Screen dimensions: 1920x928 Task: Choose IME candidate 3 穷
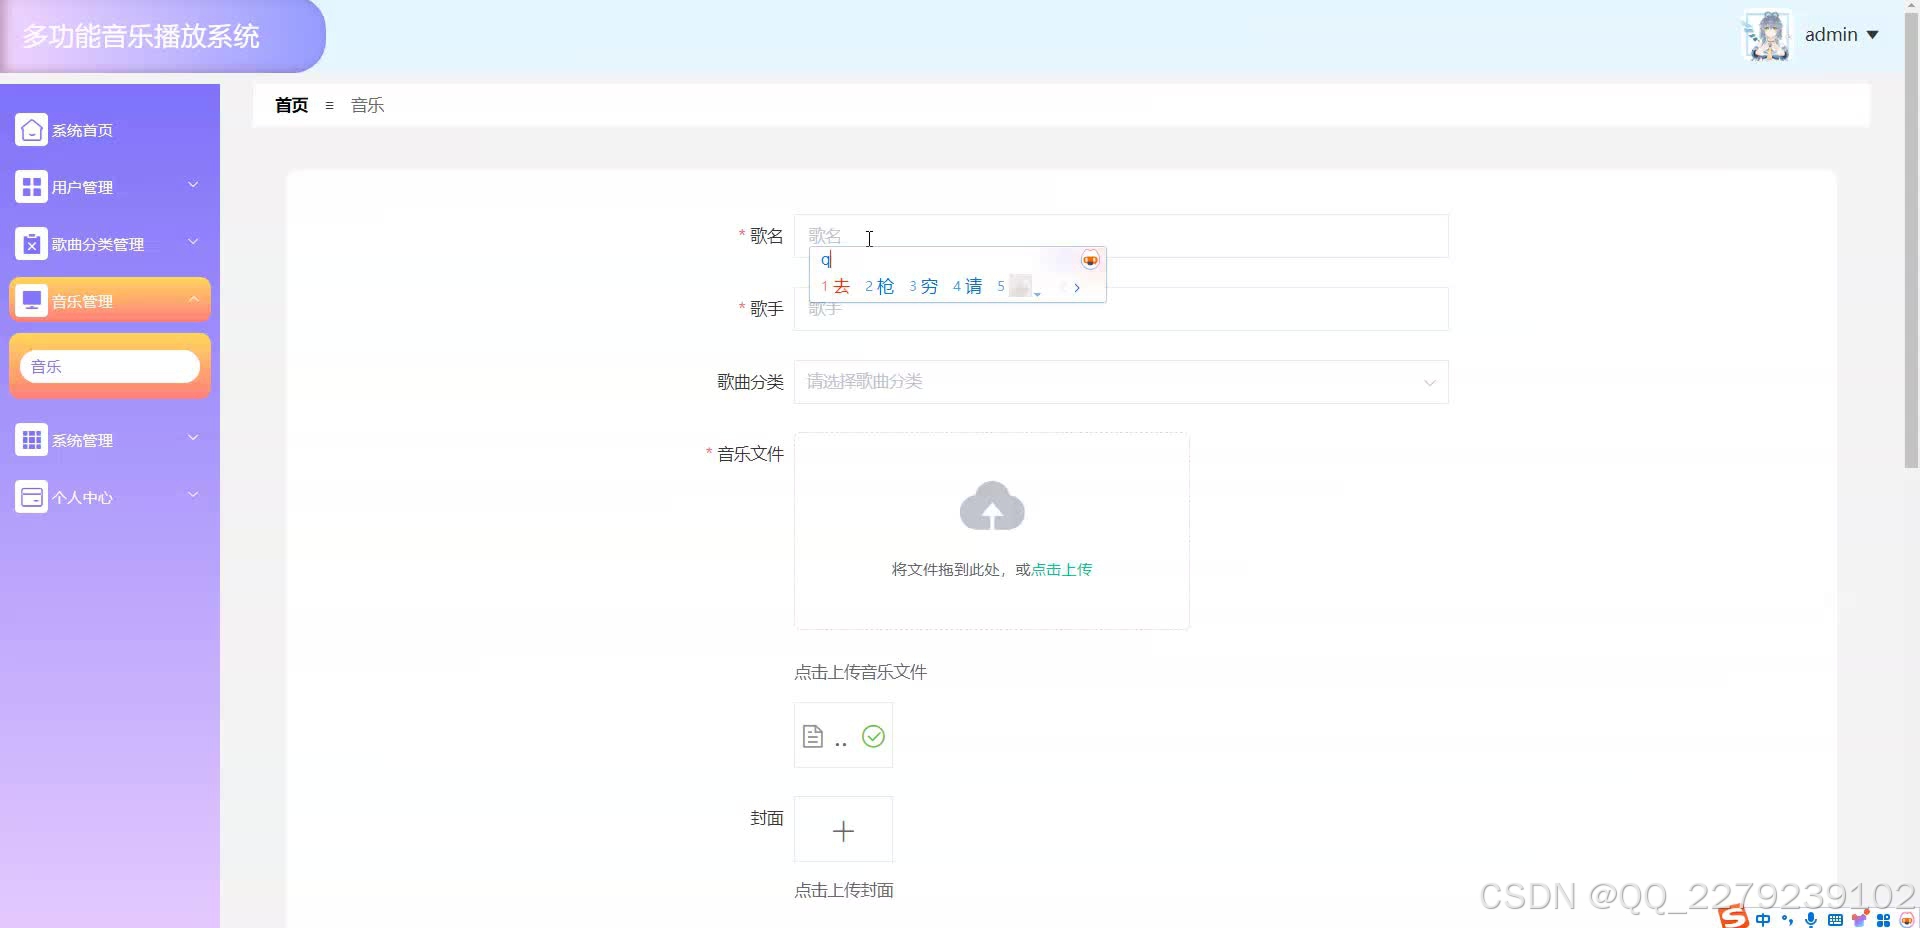924,287
